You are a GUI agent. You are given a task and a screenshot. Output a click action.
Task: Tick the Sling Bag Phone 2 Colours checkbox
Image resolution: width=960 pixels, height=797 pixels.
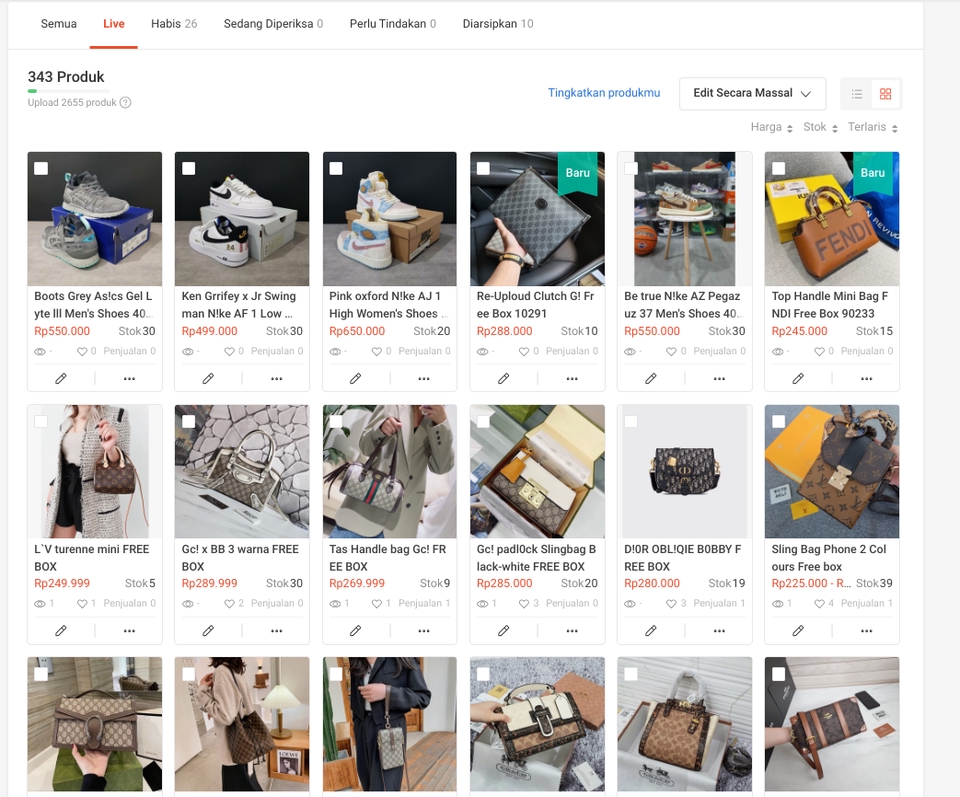click(x=778, y=421)
